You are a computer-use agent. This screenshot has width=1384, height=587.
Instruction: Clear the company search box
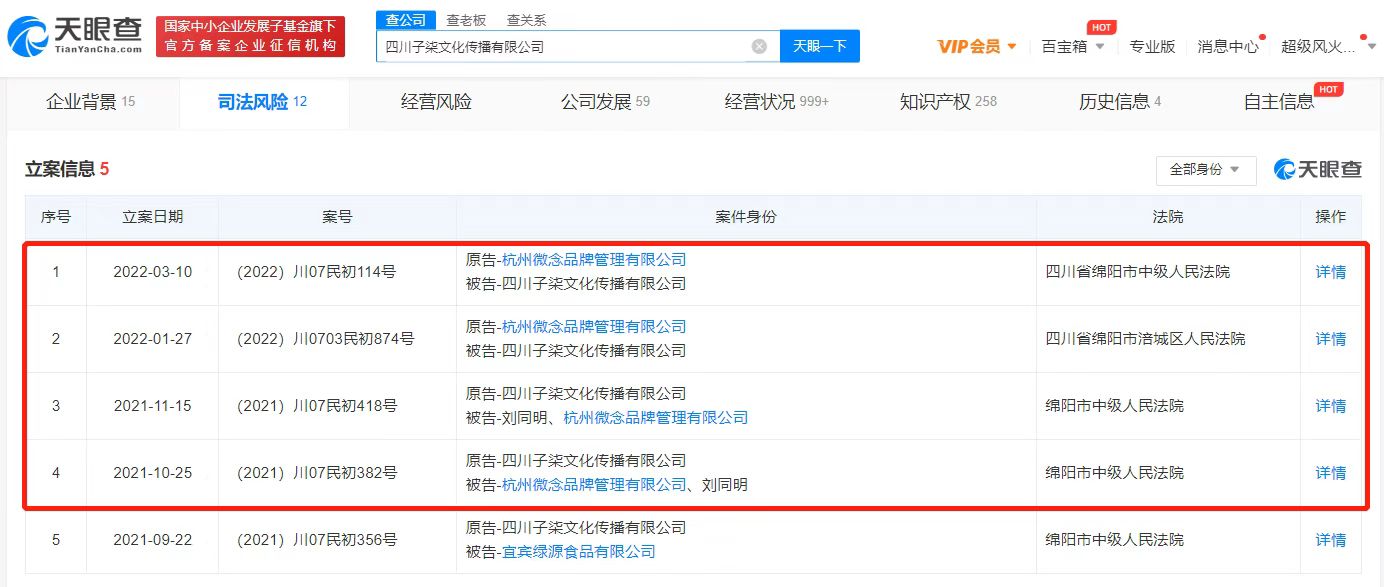(x=759, y=46)
